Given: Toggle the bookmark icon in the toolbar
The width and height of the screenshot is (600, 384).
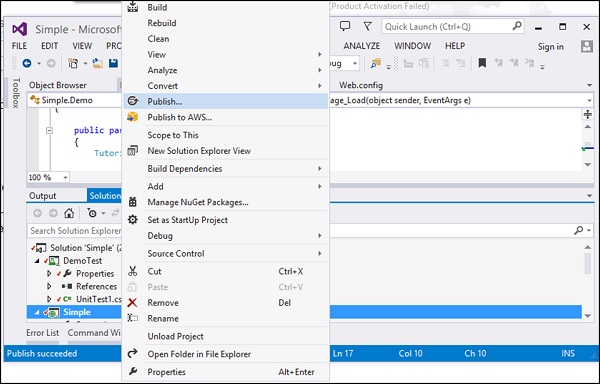Looking at the screenshot, I should pos(482,63).
